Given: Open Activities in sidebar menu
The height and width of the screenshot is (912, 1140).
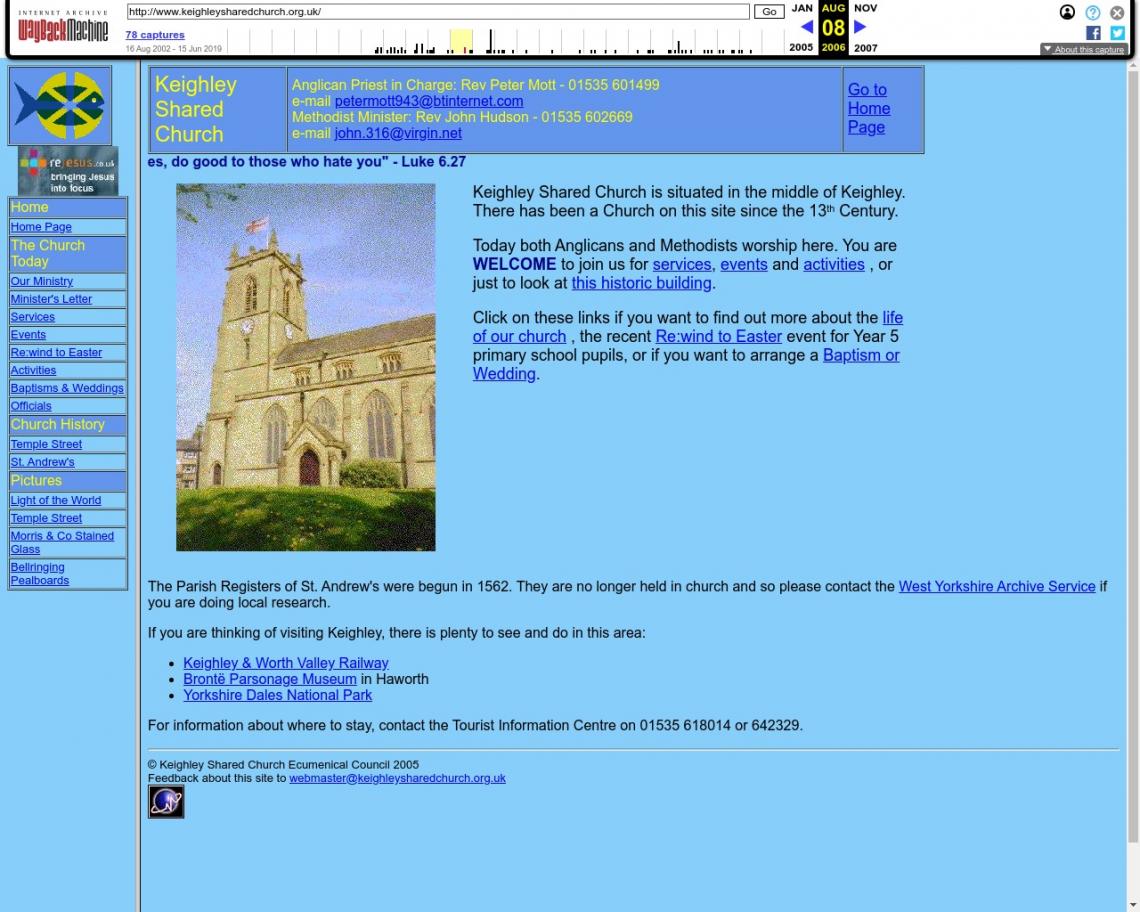Looking at the screenshot, I should (x=33, y=370).
